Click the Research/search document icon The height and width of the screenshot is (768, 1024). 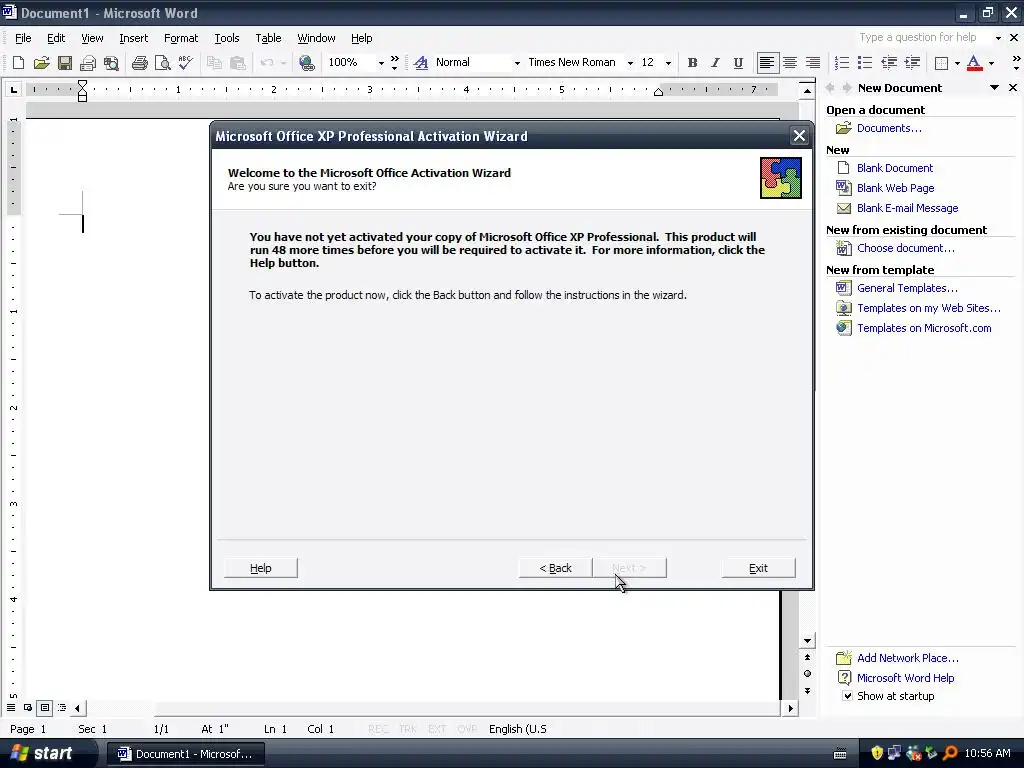[111, 63]
